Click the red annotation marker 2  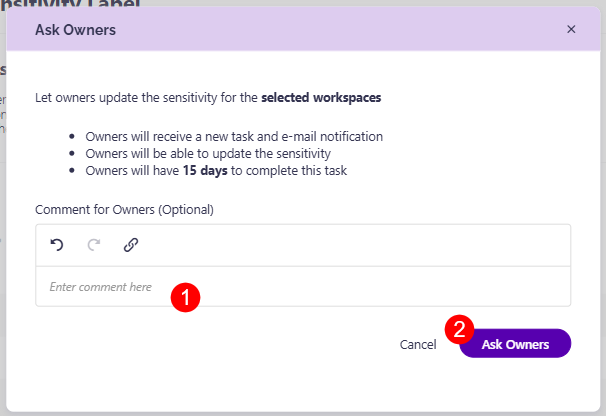pos(459,328)
